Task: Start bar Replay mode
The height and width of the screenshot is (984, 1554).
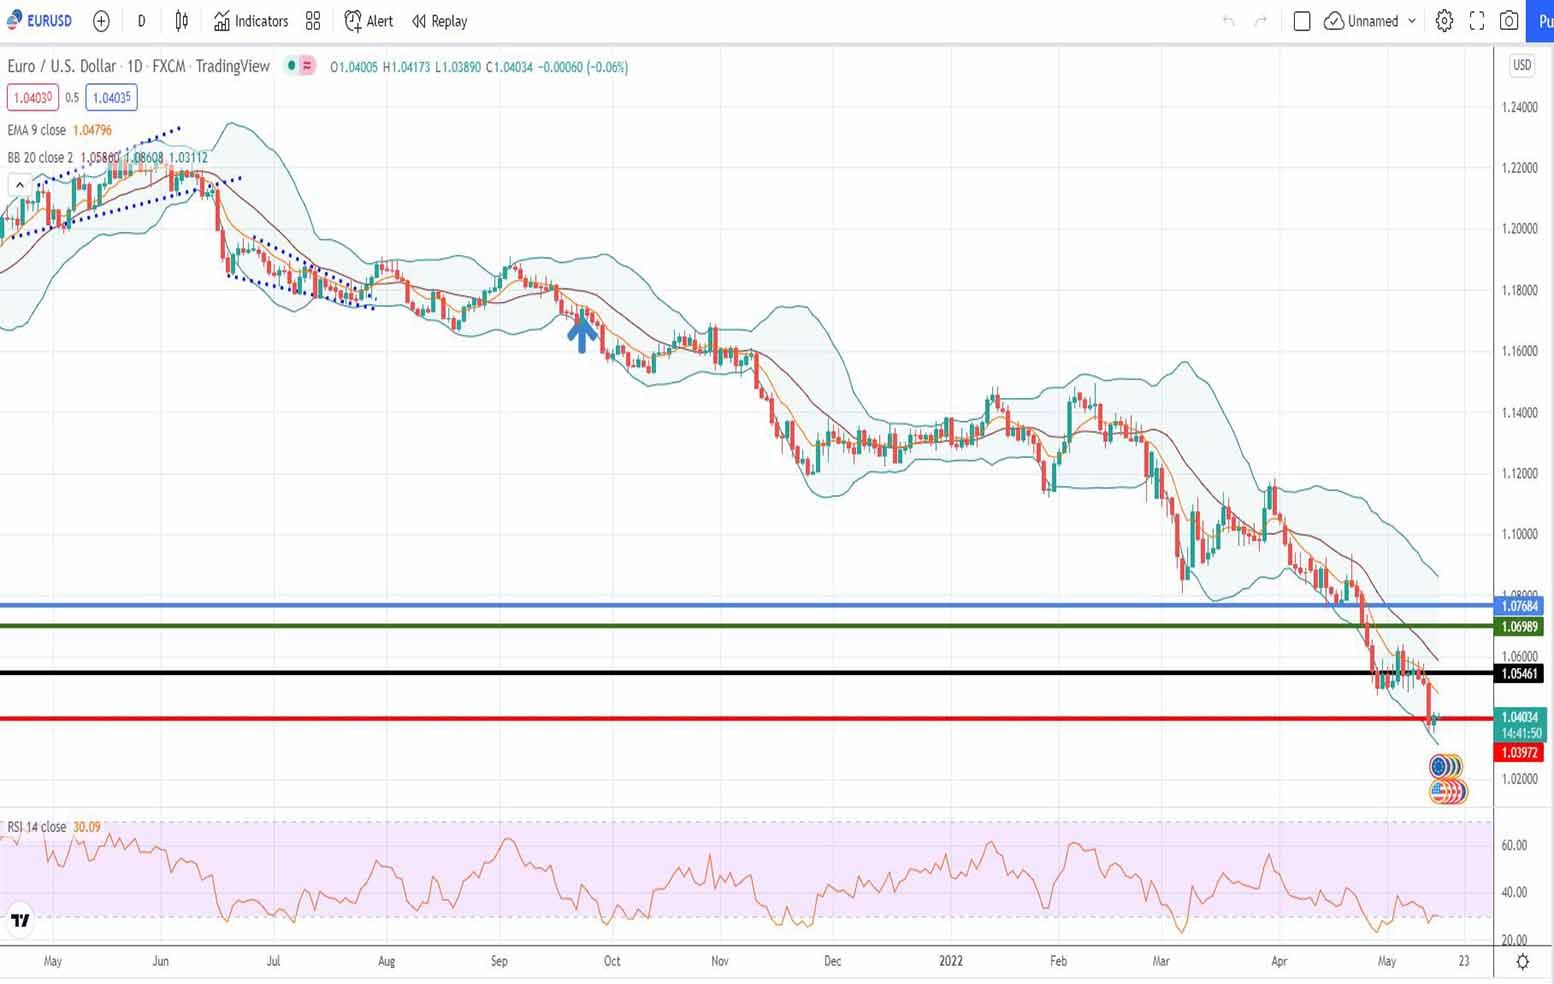Action: (439, 21)
